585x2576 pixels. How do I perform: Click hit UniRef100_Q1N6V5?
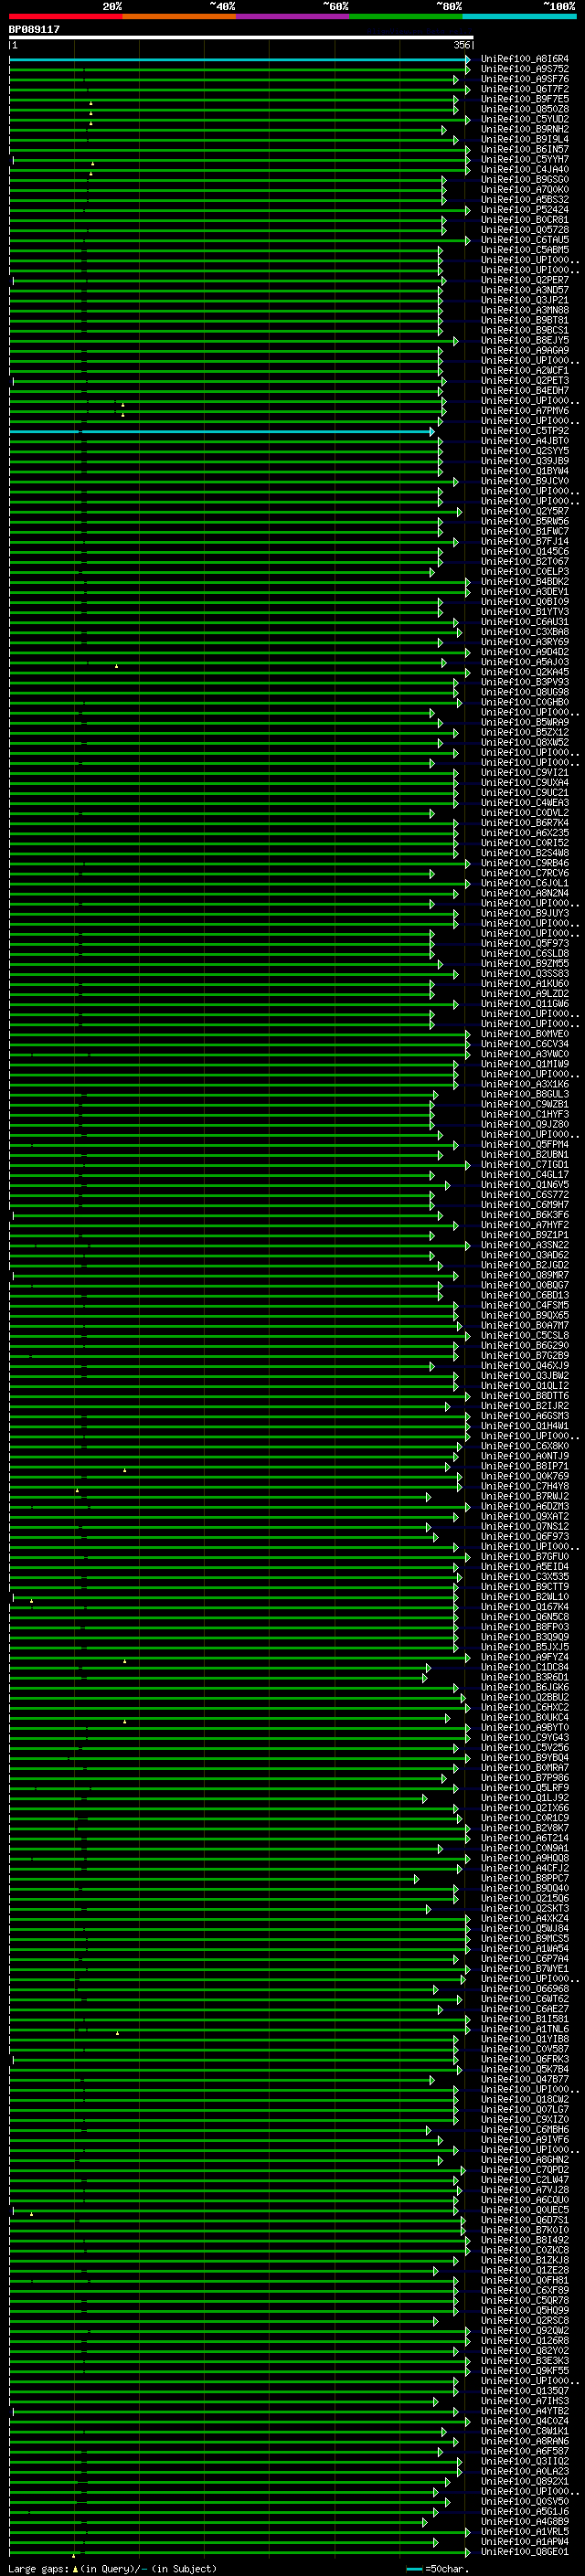[525, 1185]
